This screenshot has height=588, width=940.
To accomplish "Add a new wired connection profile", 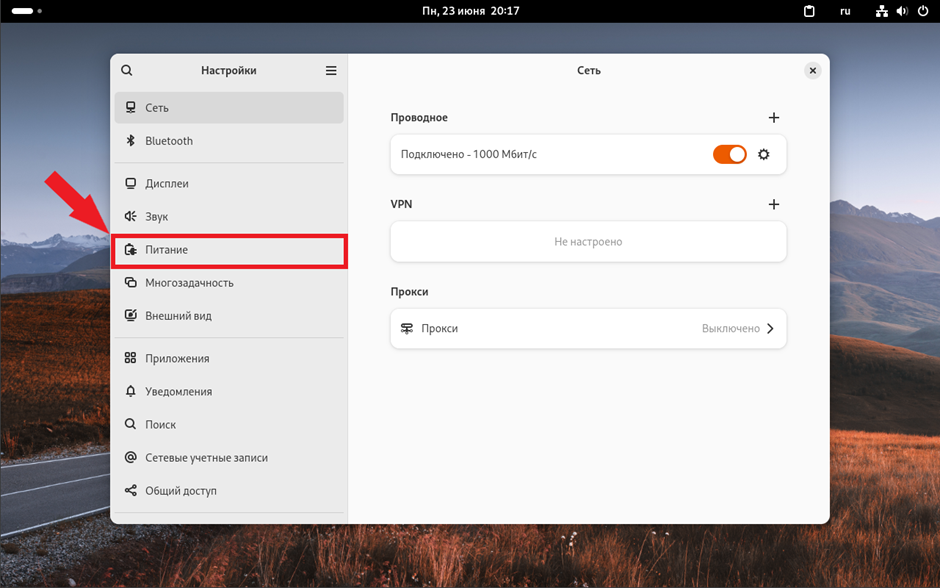I will 773,118.
